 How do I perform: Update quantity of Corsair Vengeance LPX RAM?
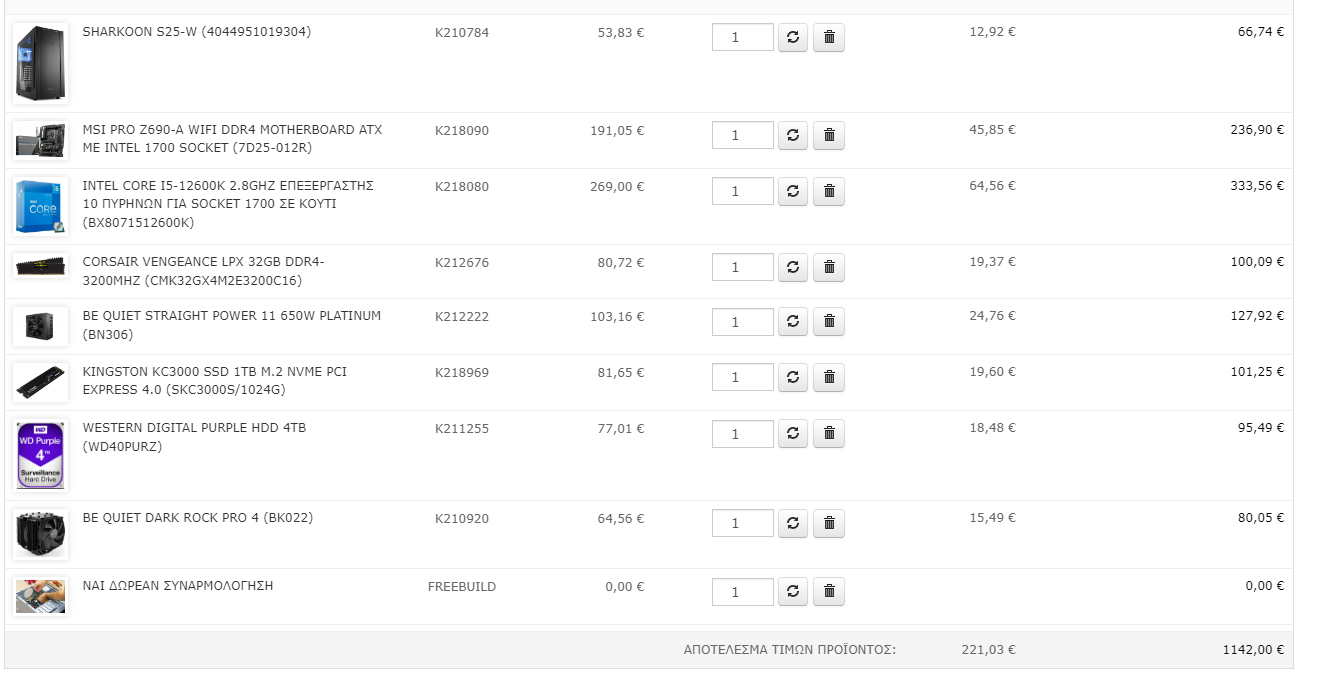[x=793, y=267]
